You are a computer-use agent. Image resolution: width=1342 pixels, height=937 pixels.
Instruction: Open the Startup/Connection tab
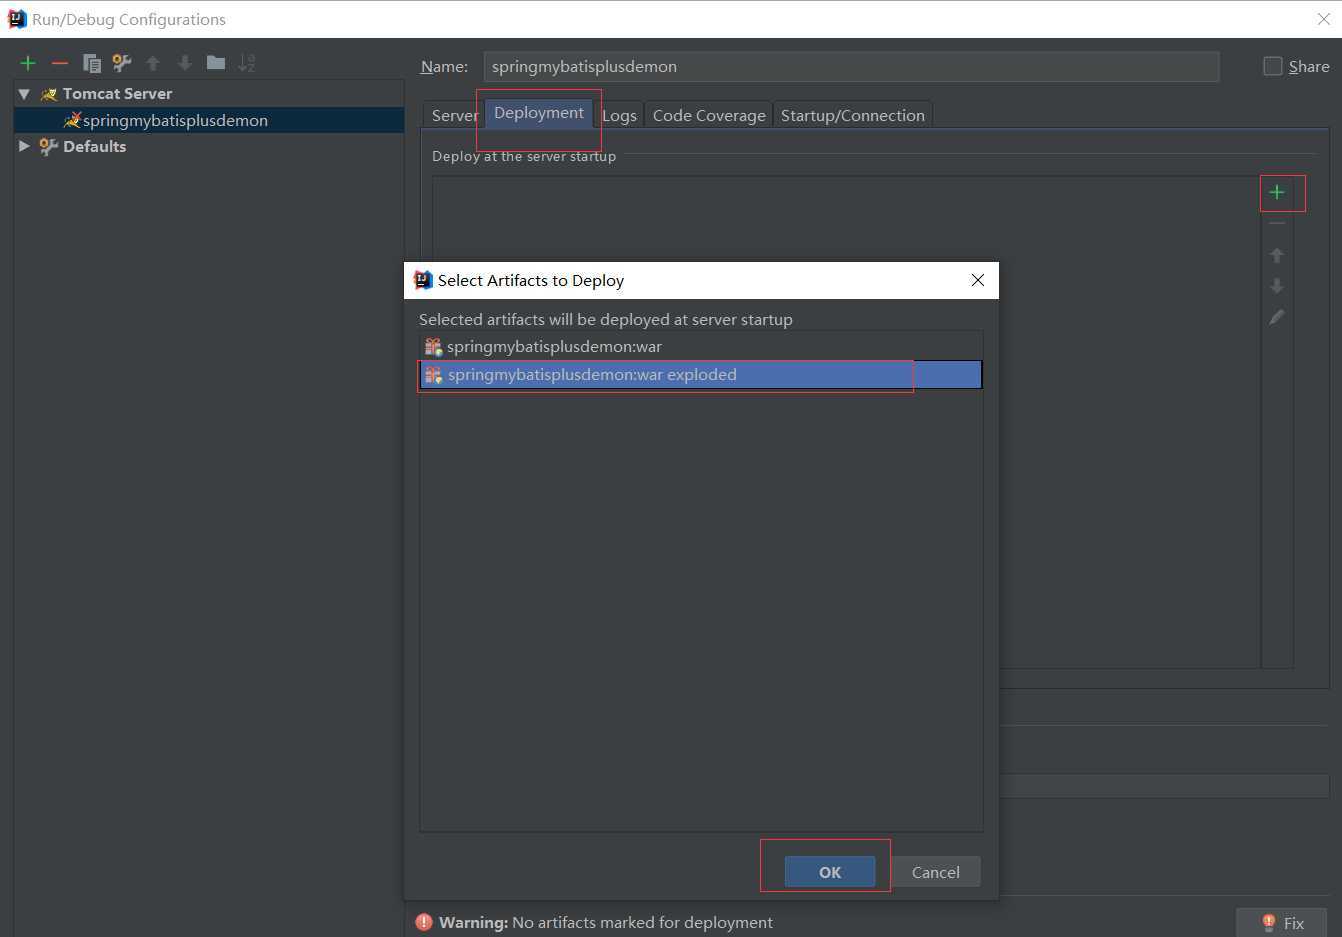tap(853, 115)
